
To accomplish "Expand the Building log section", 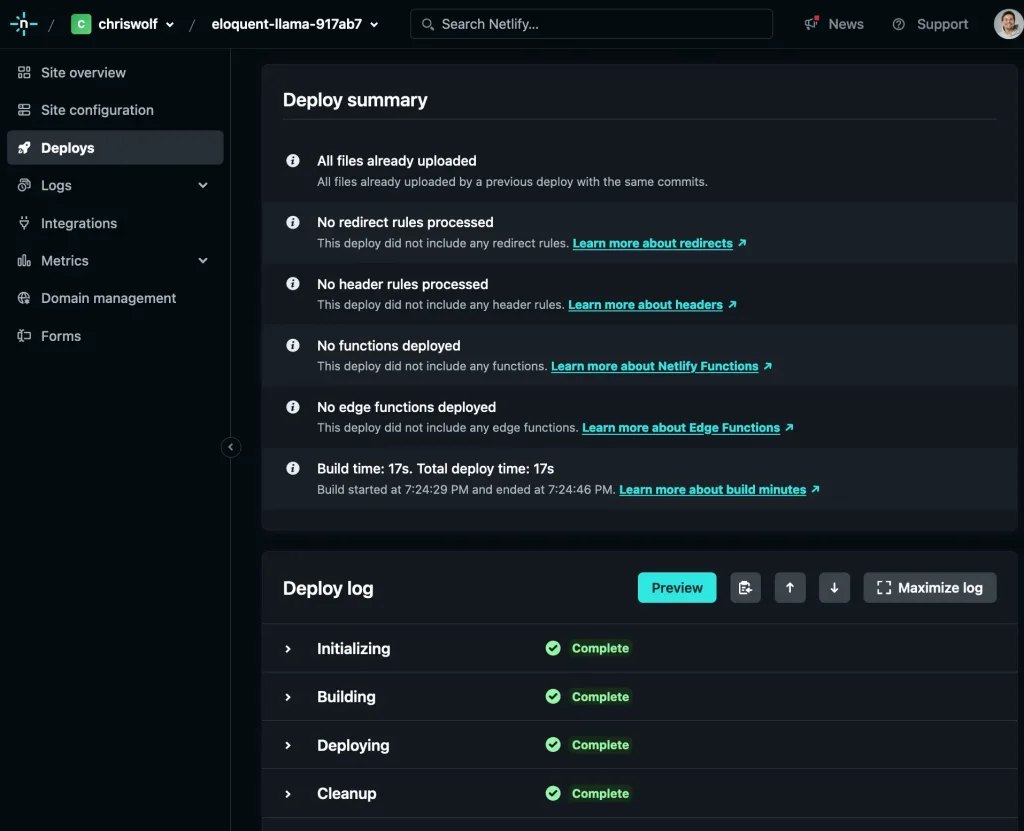I will point(289,696).
